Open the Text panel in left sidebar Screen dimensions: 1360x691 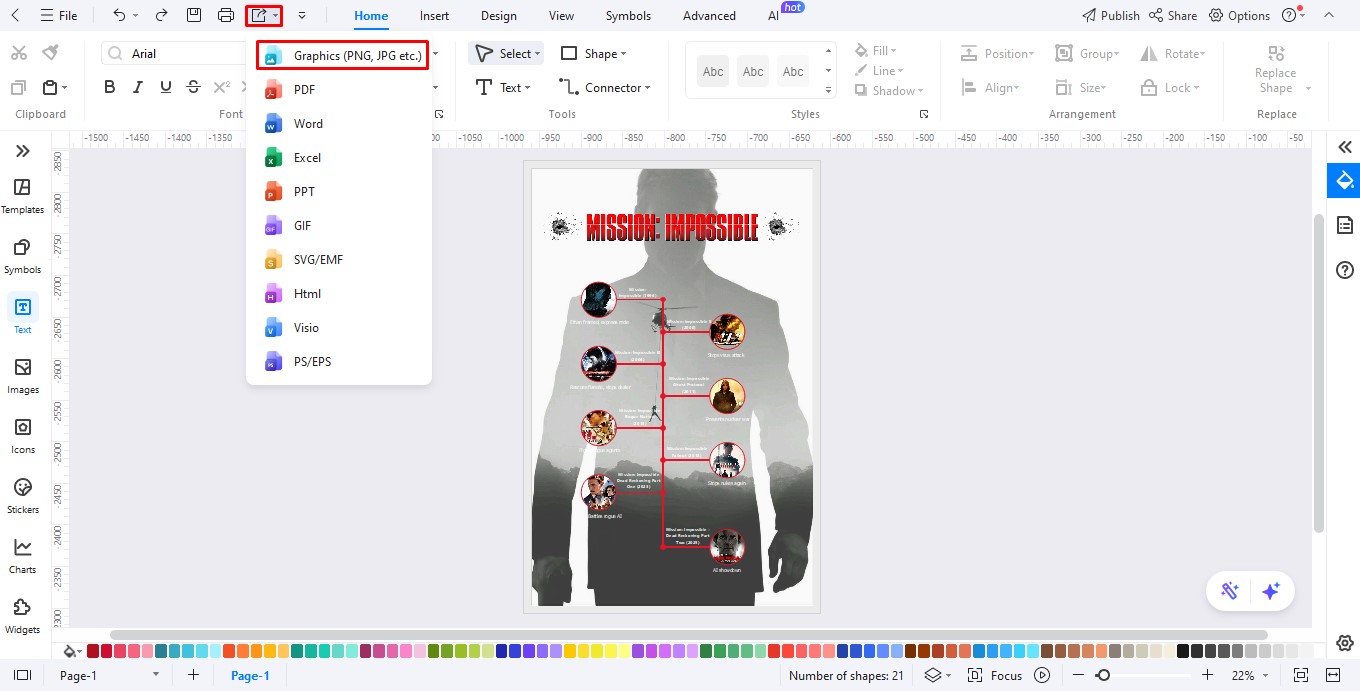[x=22, y=315]
